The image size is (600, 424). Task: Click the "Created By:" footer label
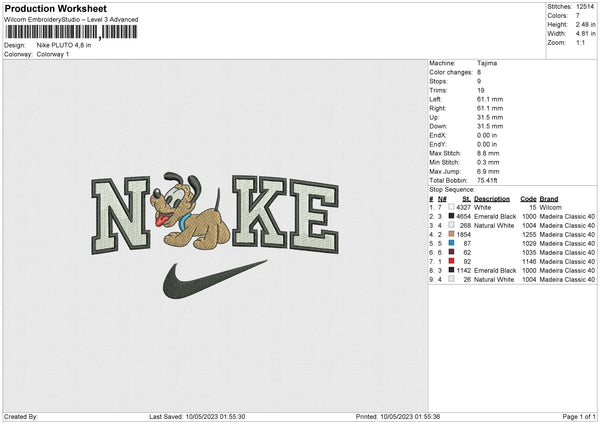(x=21, y=417)
